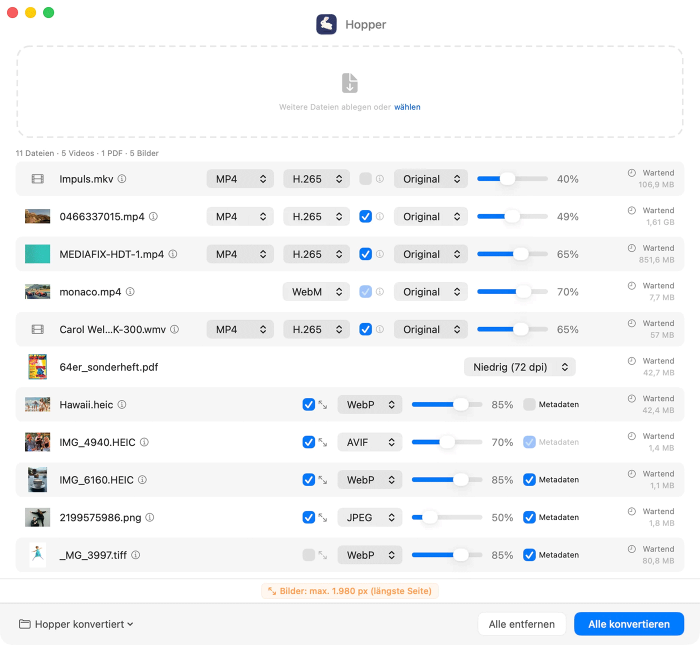This screenshot has height=645, width=700.
Task: Click the clock status icon for _MG_3997.tiff
Action: [x=632, y=549]
